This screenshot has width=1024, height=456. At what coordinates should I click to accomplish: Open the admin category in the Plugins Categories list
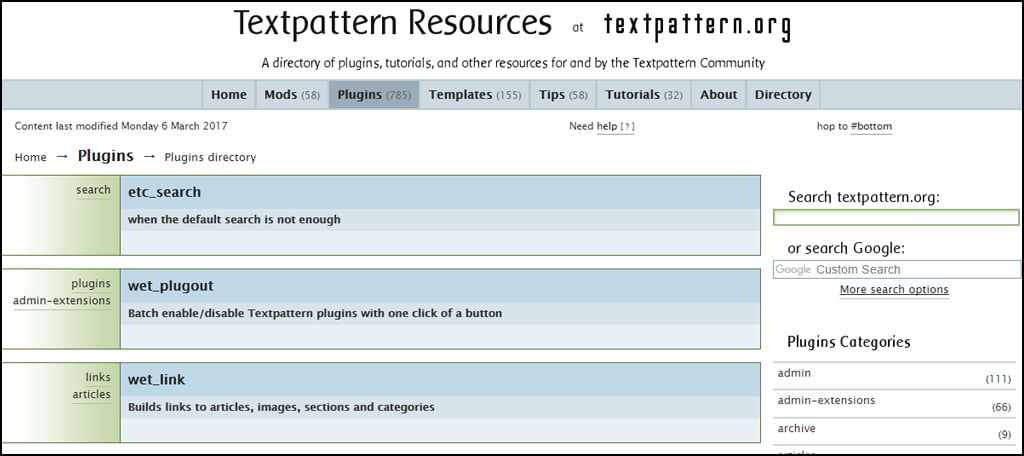(x=794, y=373)
